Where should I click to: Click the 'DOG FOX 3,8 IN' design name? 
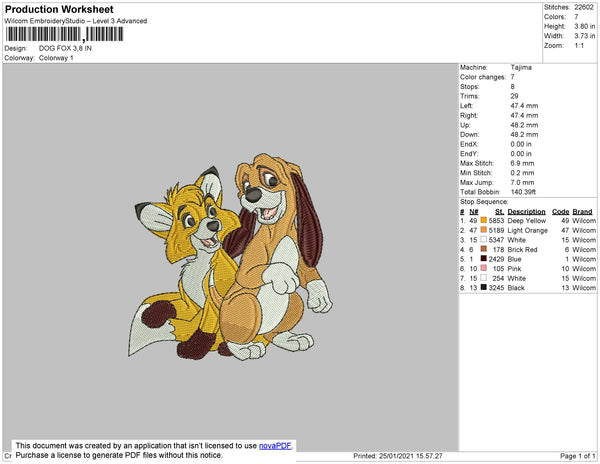(65, 48)
